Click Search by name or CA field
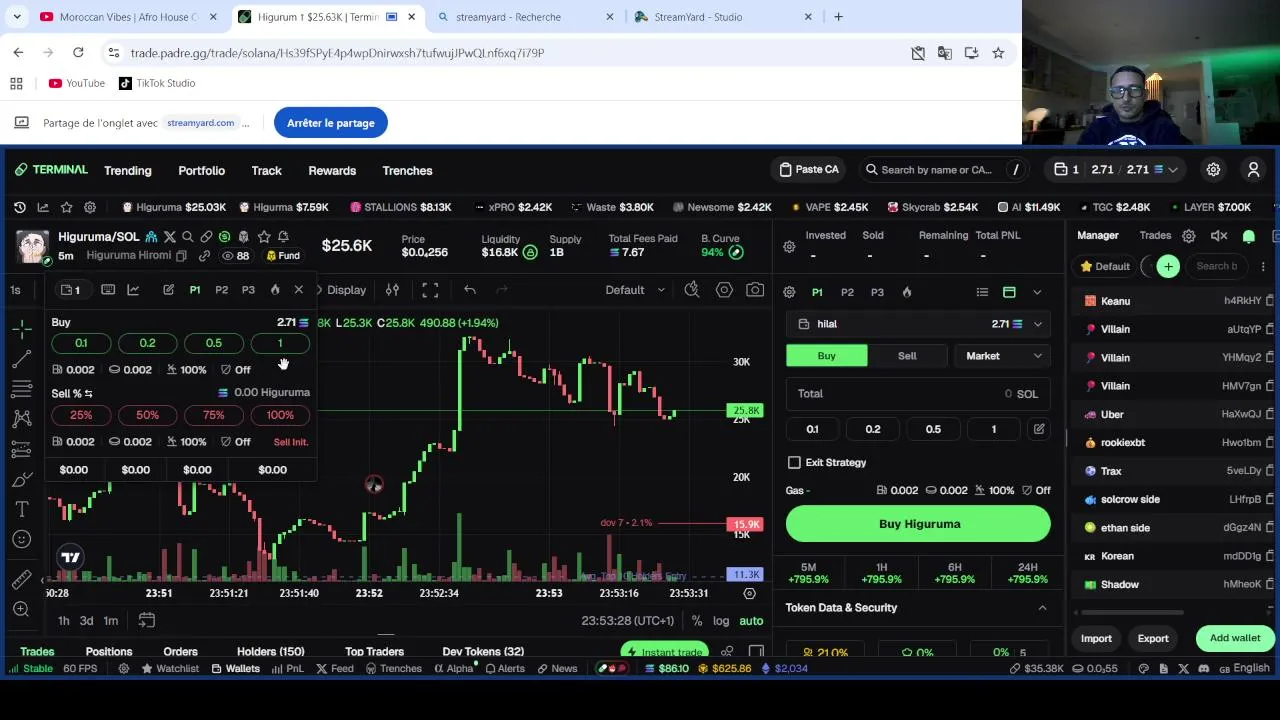Viewport: 1280px width, 720px height. tap(944, 170)
